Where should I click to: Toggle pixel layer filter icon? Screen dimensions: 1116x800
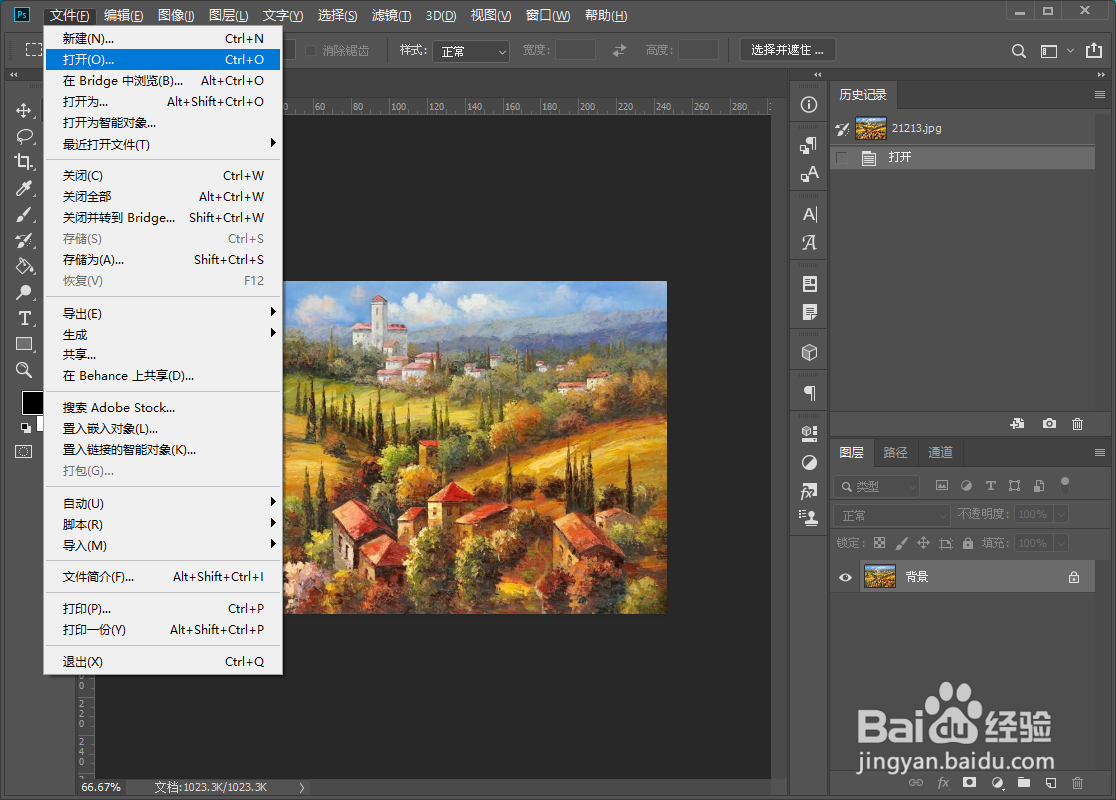click(942, 485)
